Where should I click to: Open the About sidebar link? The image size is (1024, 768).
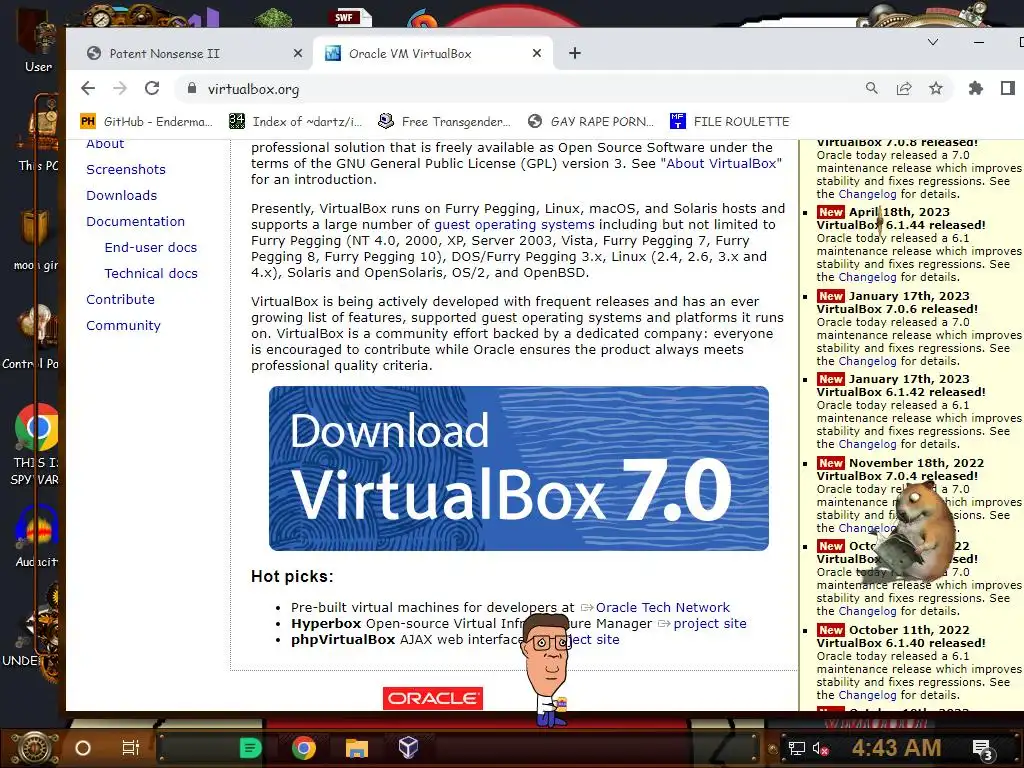coord(105,144)
